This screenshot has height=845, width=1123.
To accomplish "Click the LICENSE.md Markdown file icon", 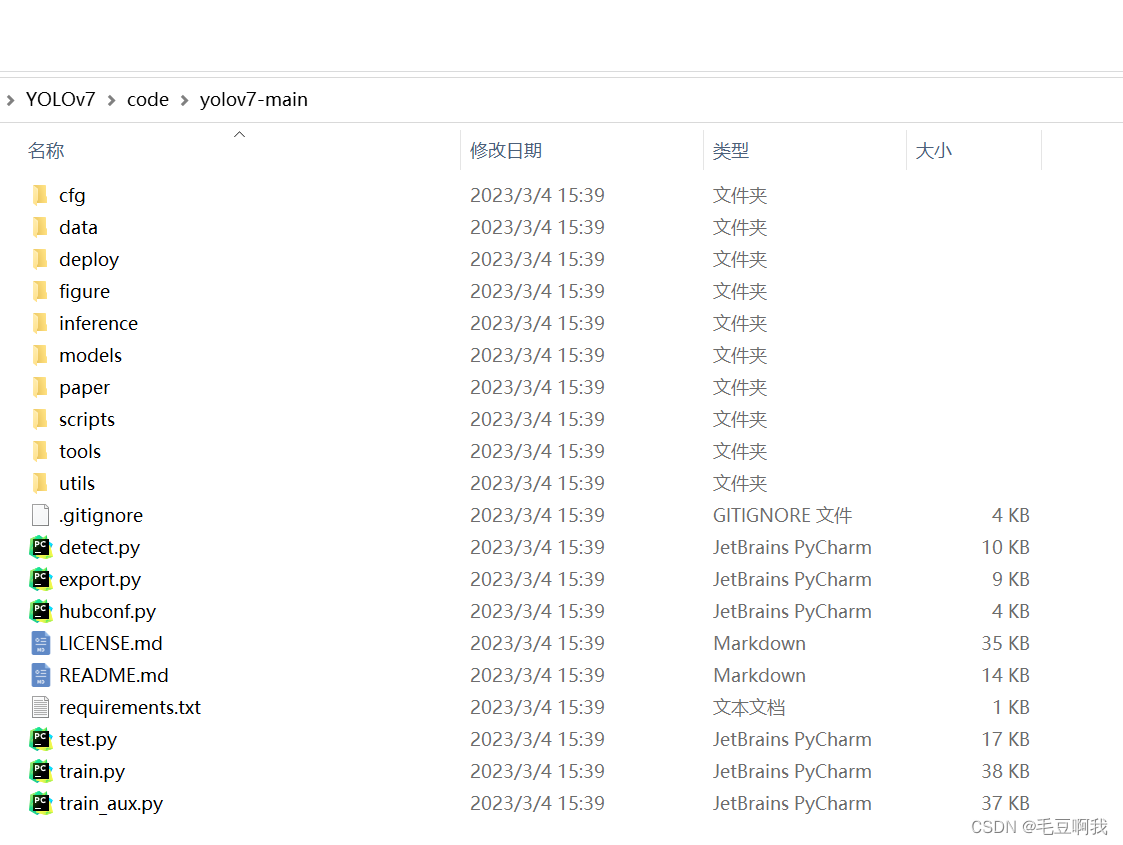I will click(41, 643).
